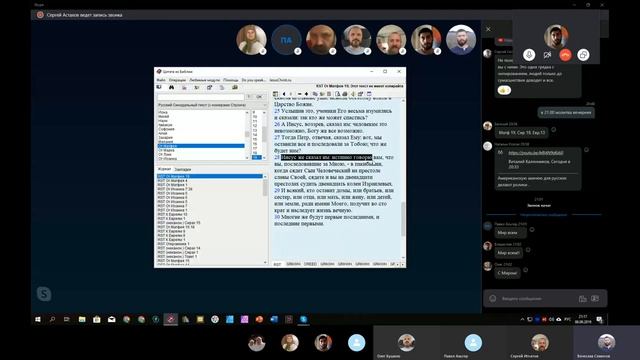Screen dimensions: 640x360
Task: Click the thumbs-up reaction under first message
Action: (x=504, y=90)
